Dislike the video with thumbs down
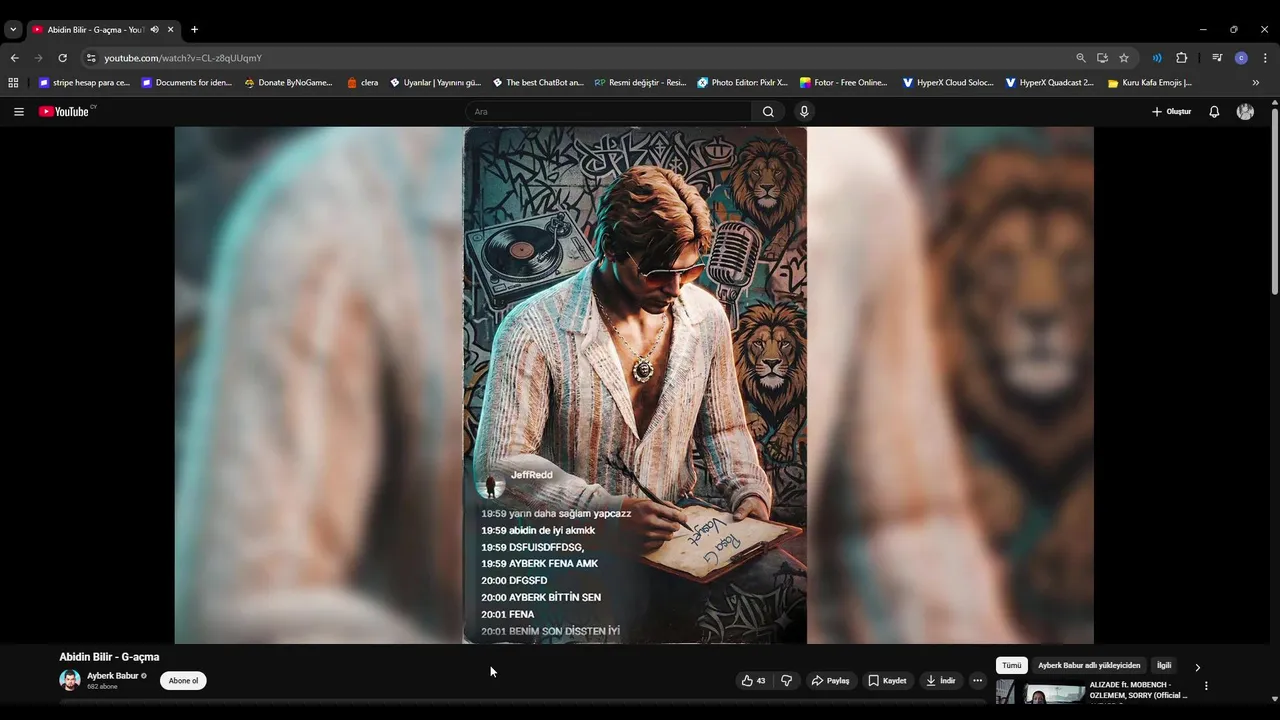This screenshot has width=1280, height=720. pos(787,681)
